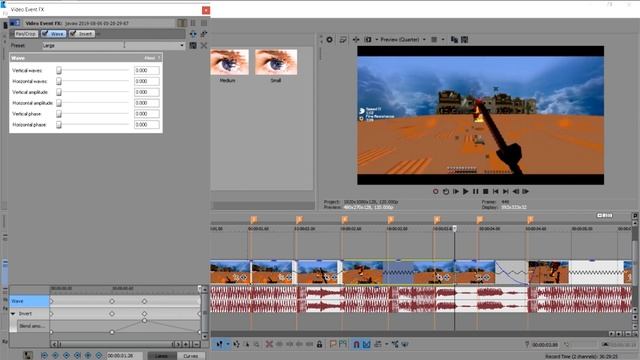Uncheck the Invert effect checkbox
640x360 pixels.
click(73, 33)
